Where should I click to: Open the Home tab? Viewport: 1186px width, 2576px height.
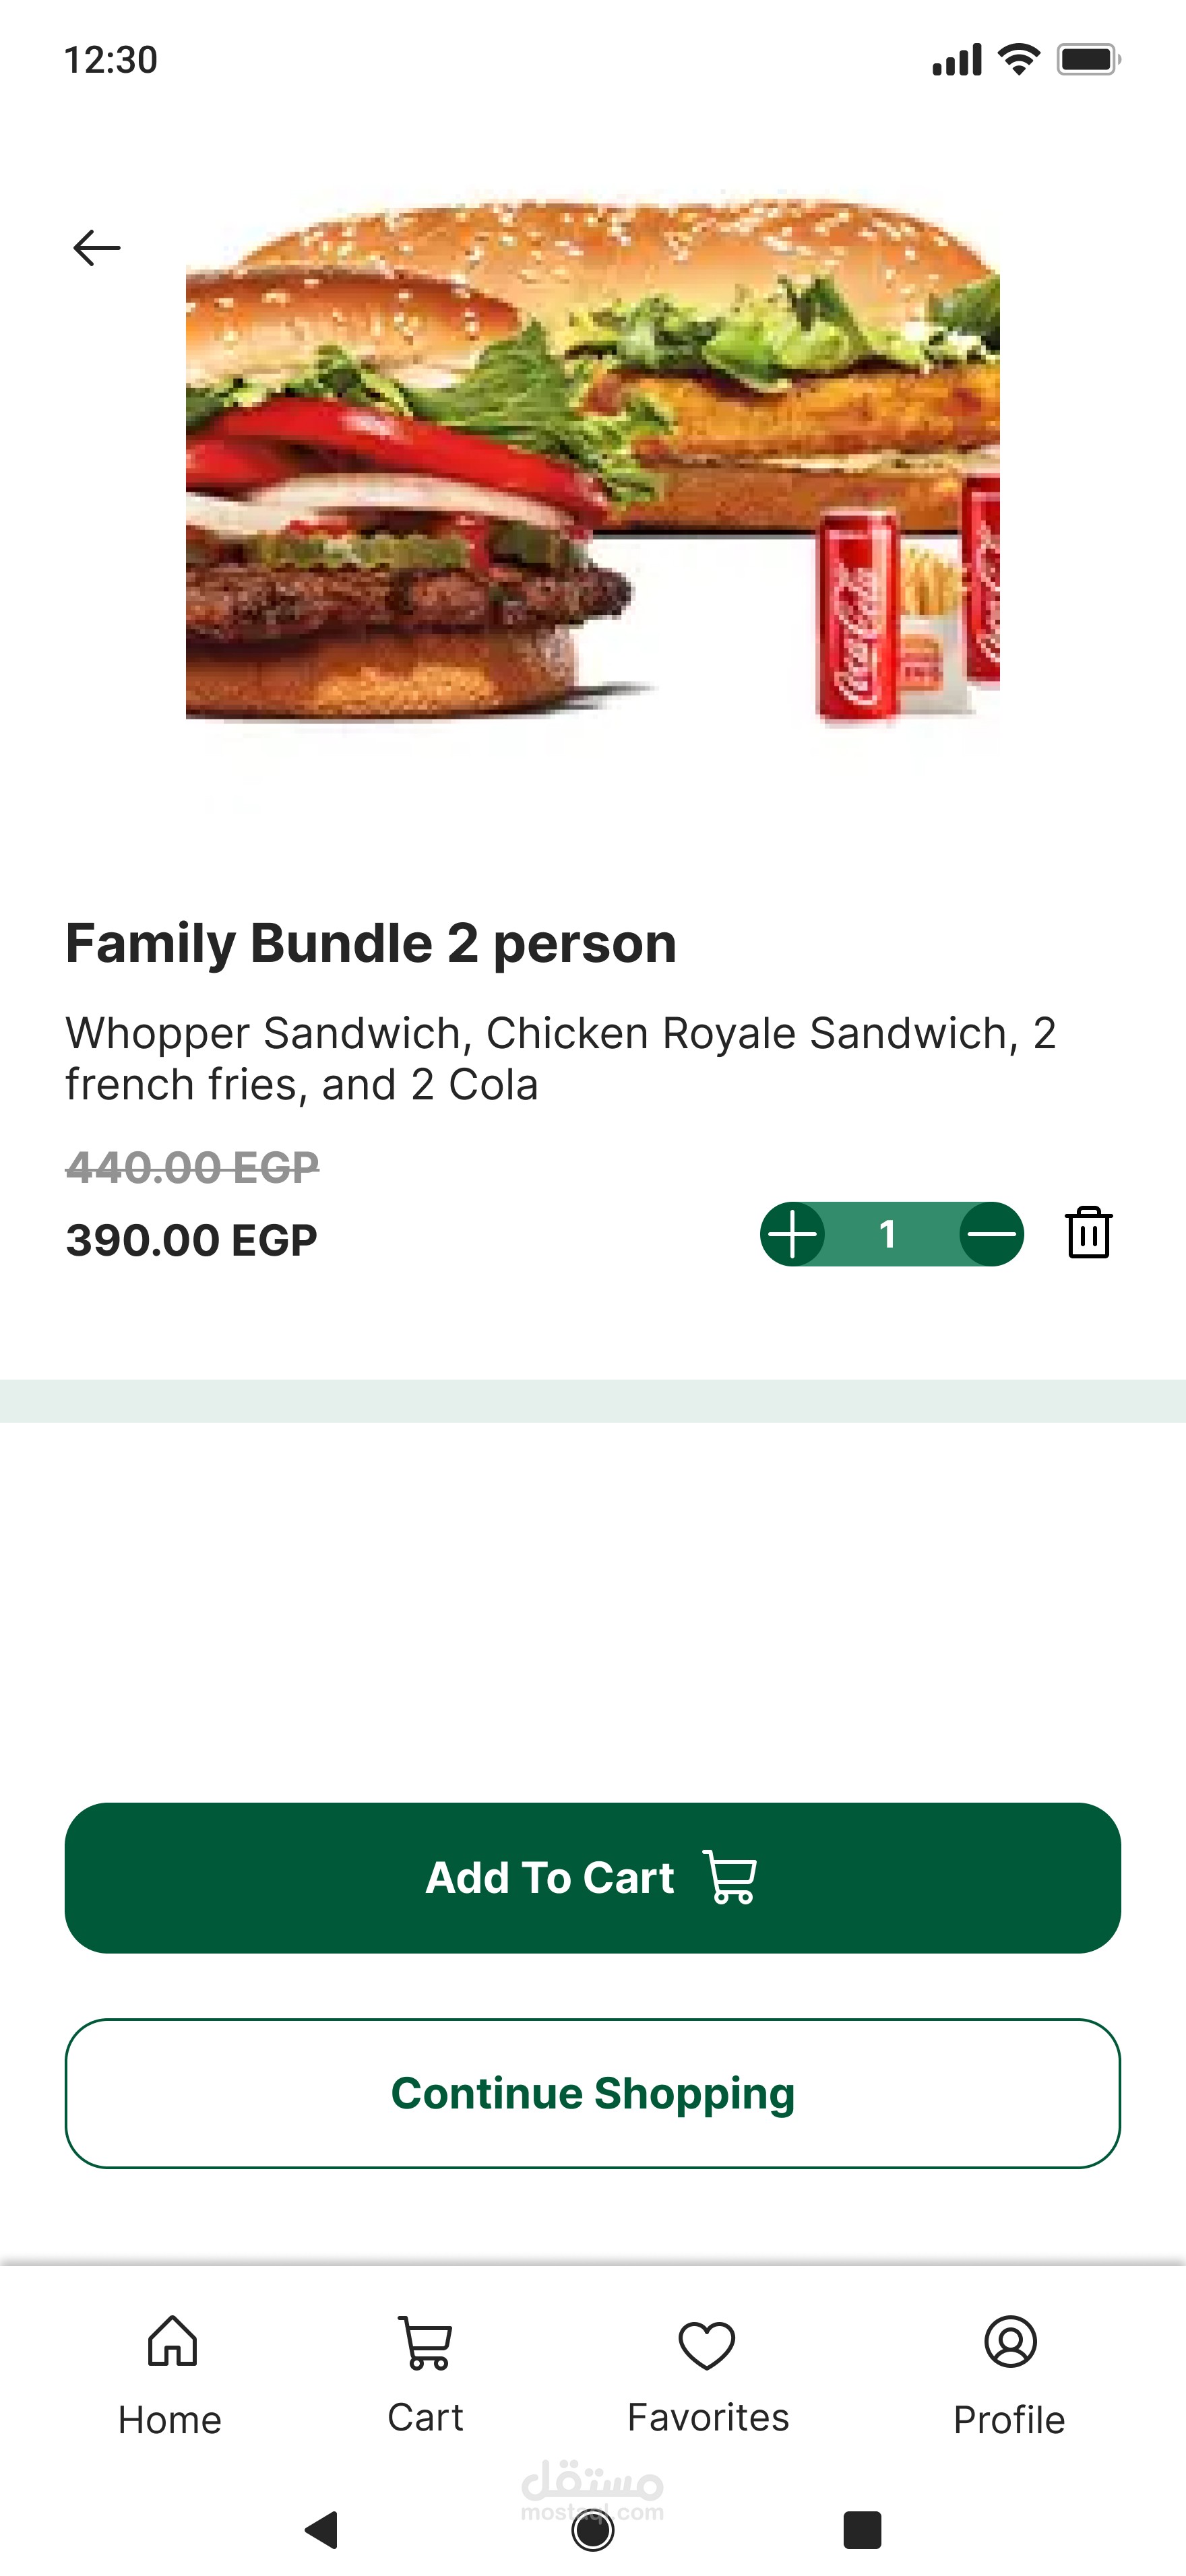click(171, 2374)
